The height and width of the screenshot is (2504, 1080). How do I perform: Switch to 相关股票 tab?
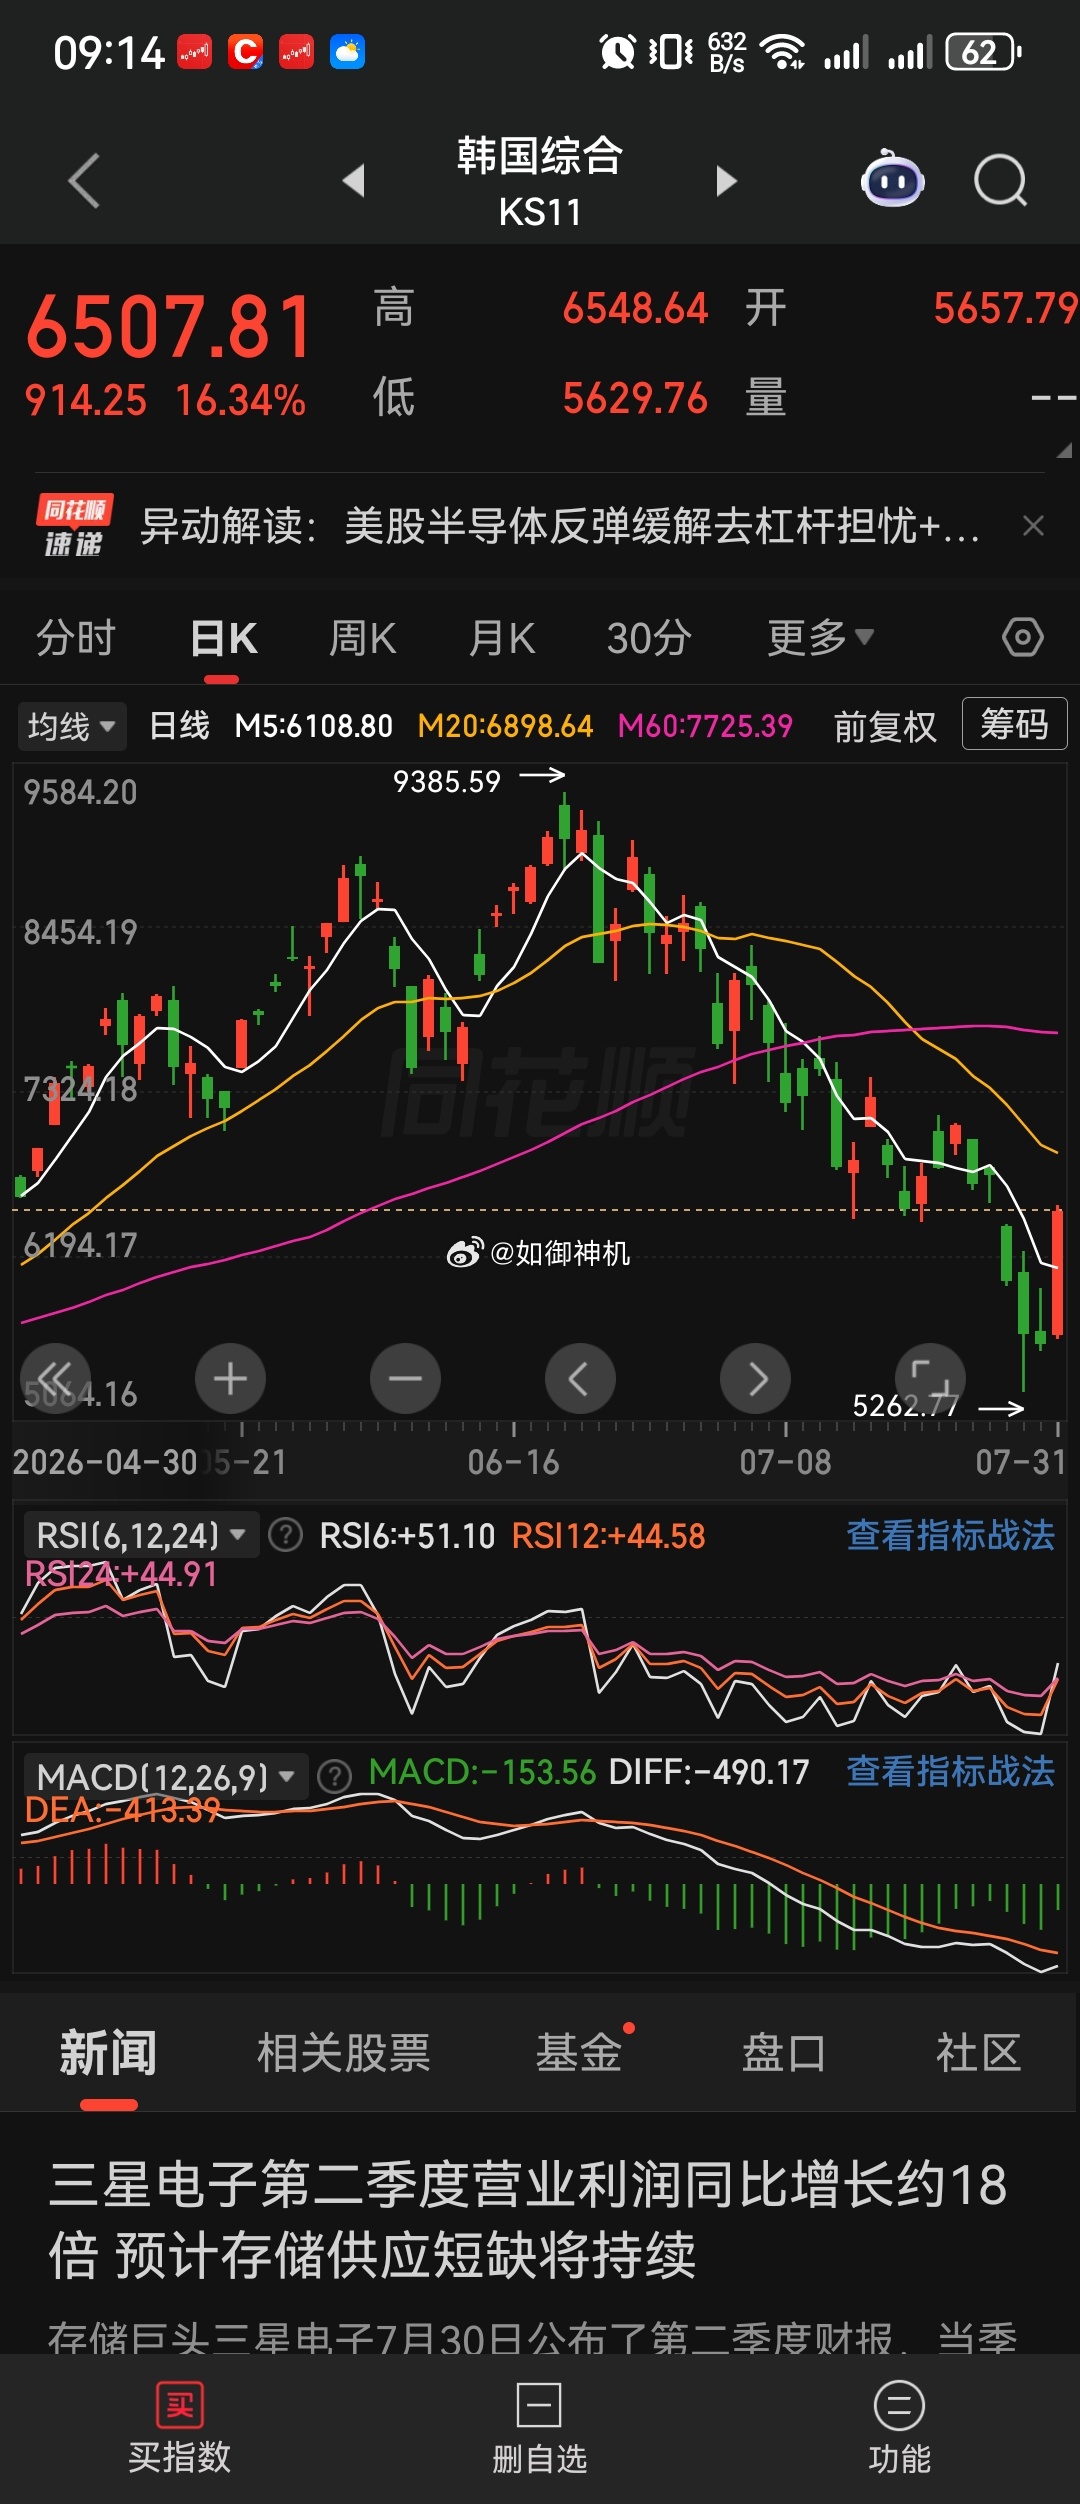coord(343,2053)
